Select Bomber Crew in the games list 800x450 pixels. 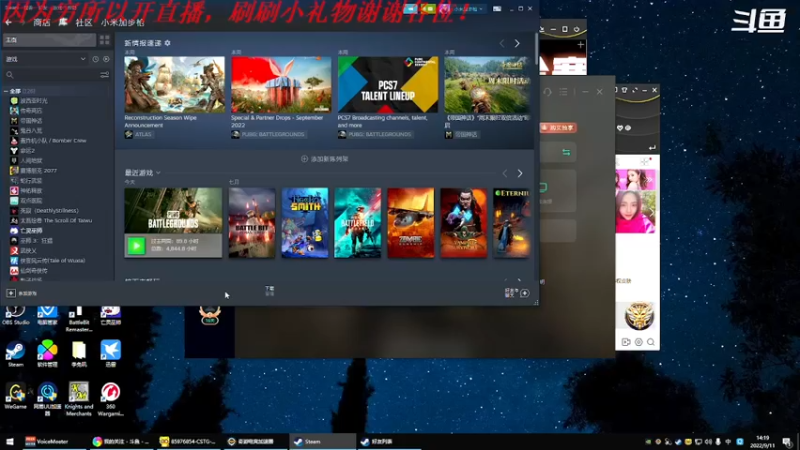53,140
